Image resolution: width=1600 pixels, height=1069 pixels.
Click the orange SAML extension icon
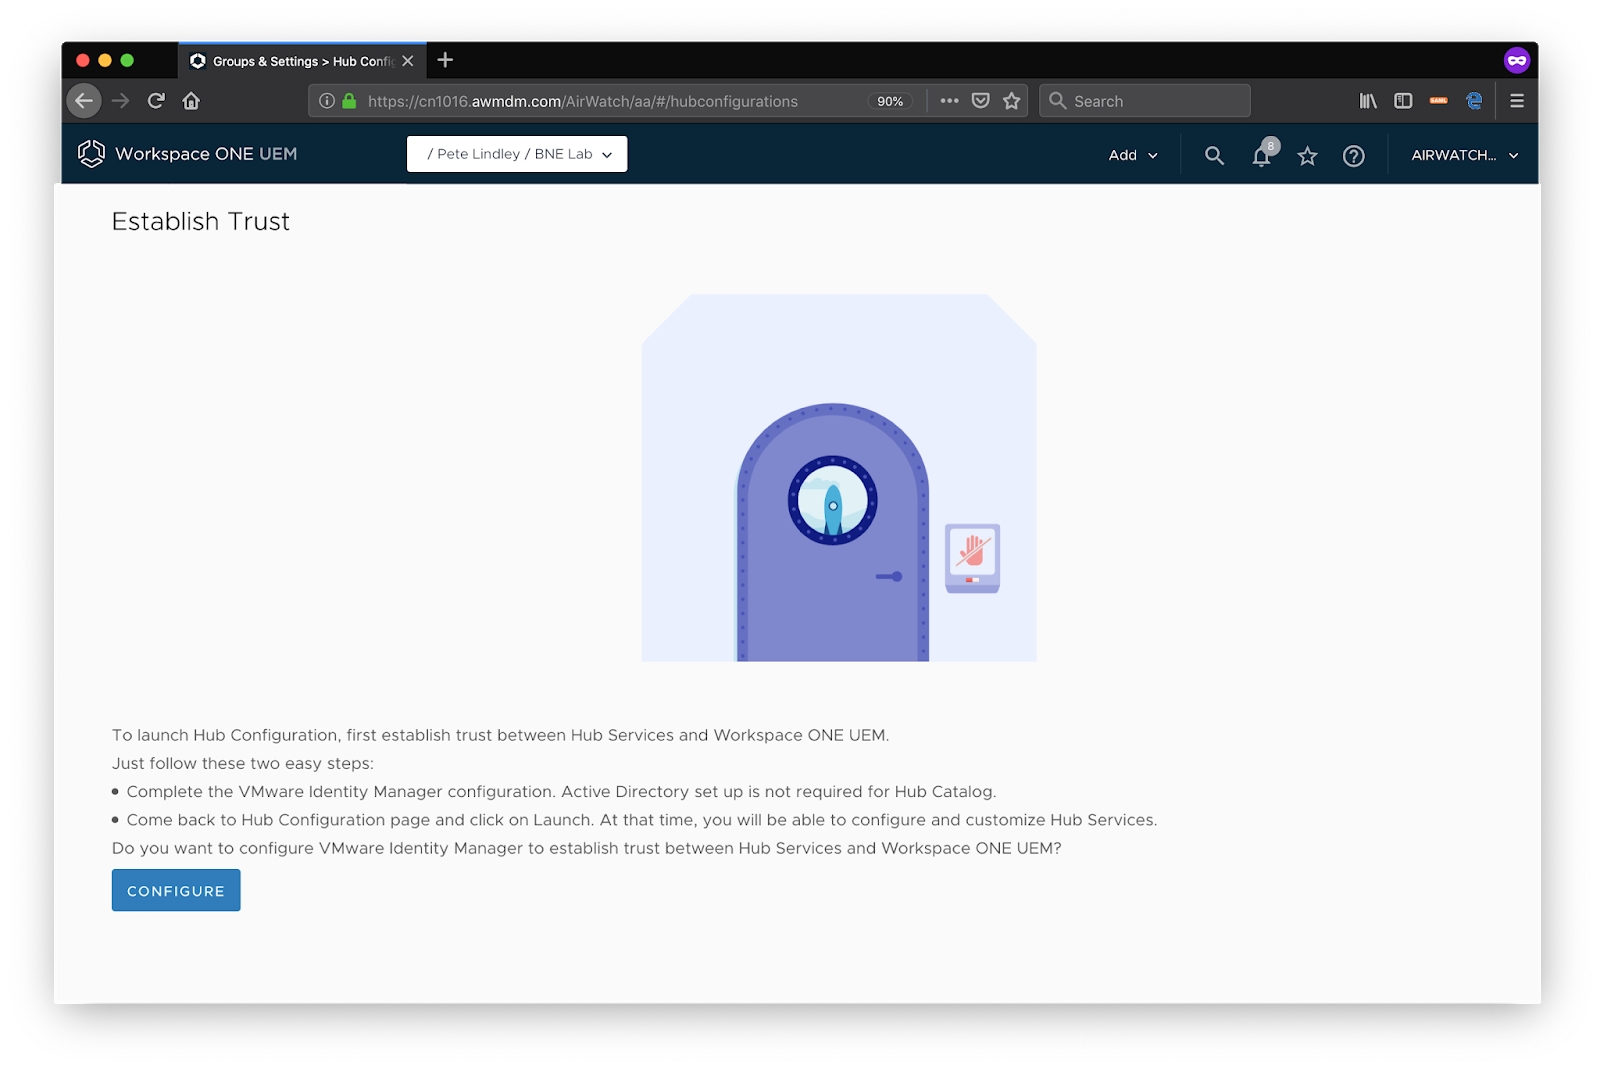(x=1439, y=101)
